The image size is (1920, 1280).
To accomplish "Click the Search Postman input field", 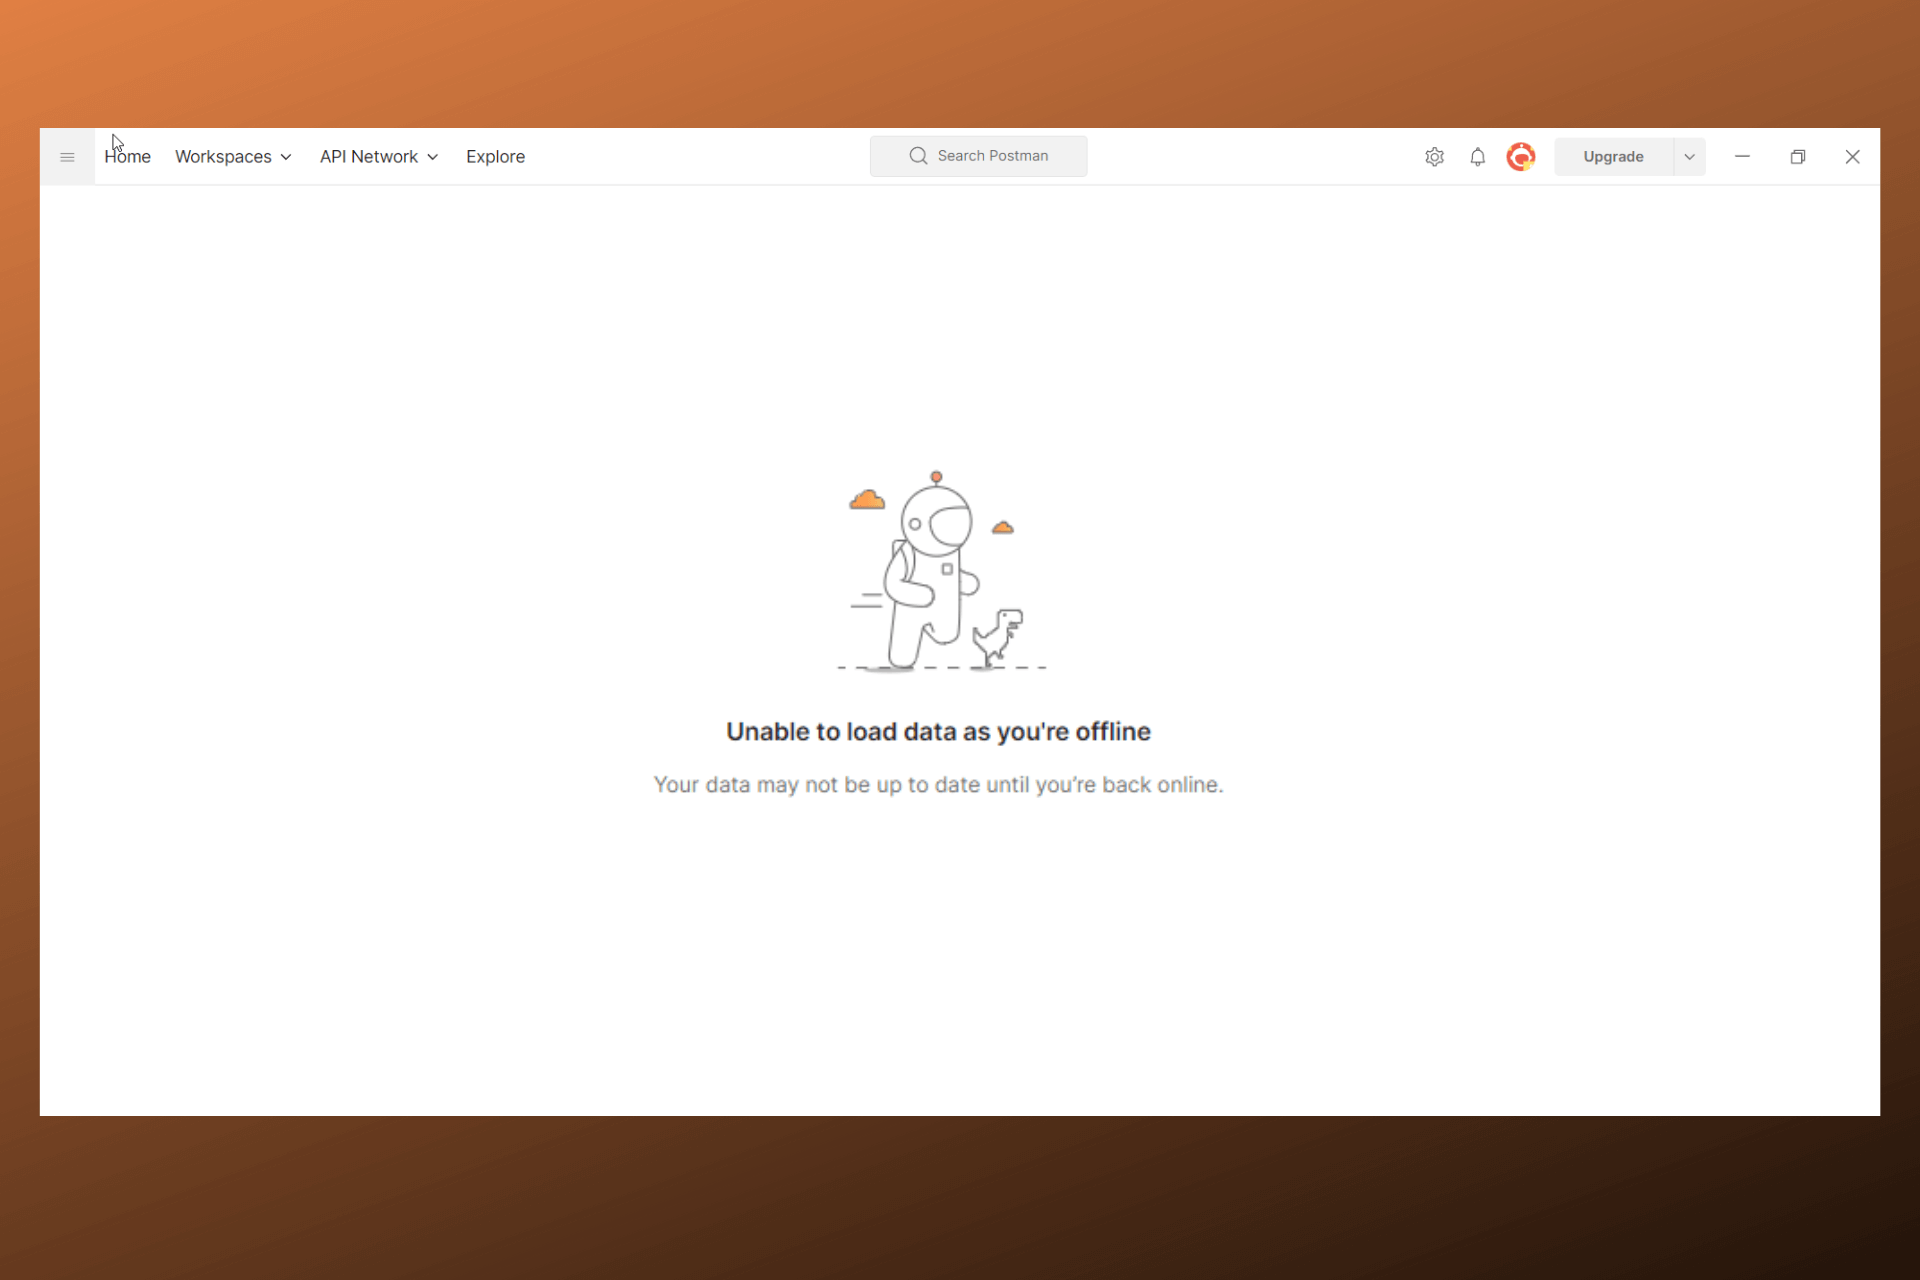I will (x=979, y=156).
